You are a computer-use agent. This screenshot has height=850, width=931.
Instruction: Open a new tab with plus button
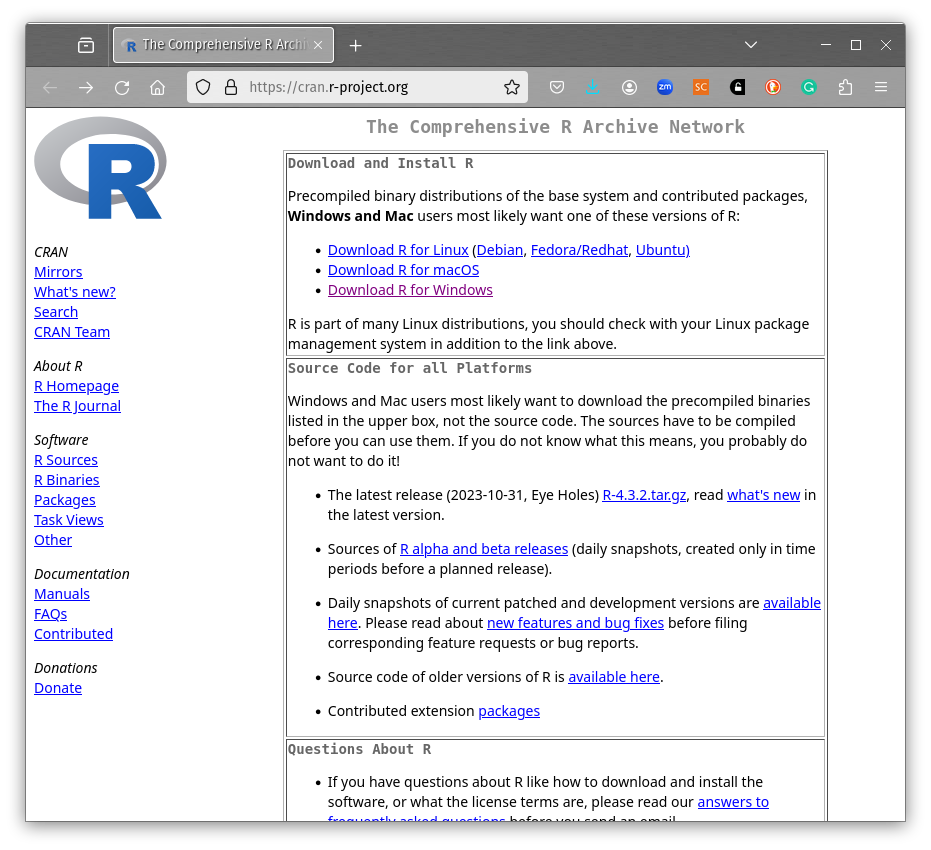[355, 45]
